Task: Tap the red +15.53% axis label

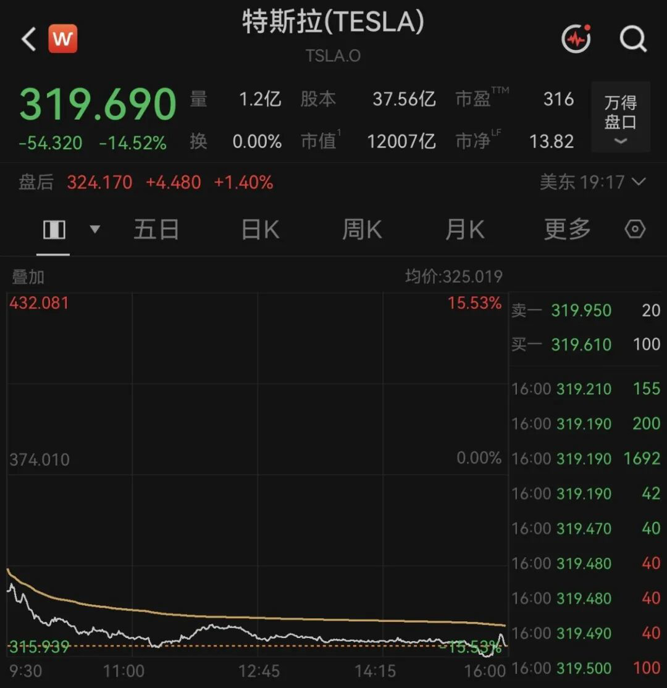Action: (x=474, y=303)
